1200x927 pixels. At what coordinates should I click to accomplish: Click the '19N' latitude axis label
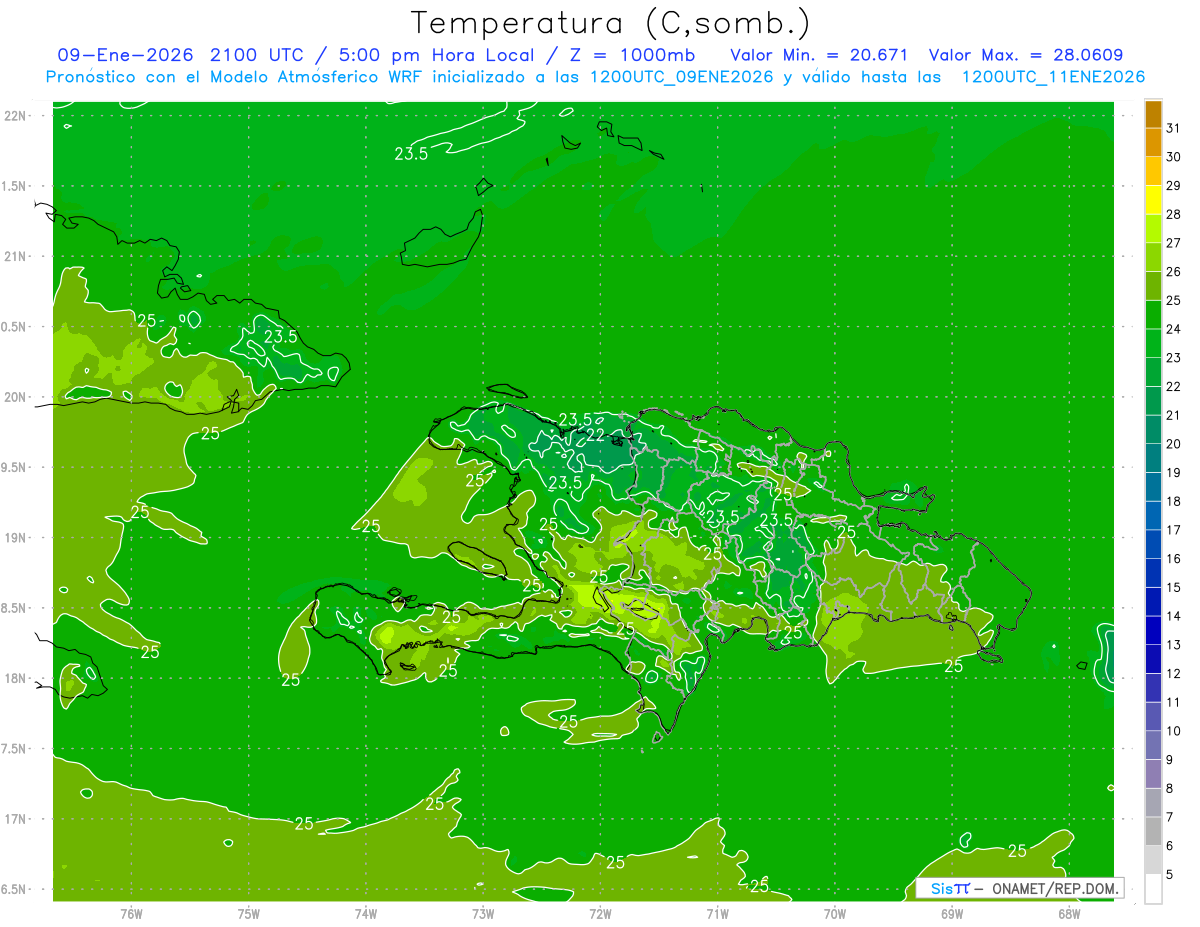[16, 538]
